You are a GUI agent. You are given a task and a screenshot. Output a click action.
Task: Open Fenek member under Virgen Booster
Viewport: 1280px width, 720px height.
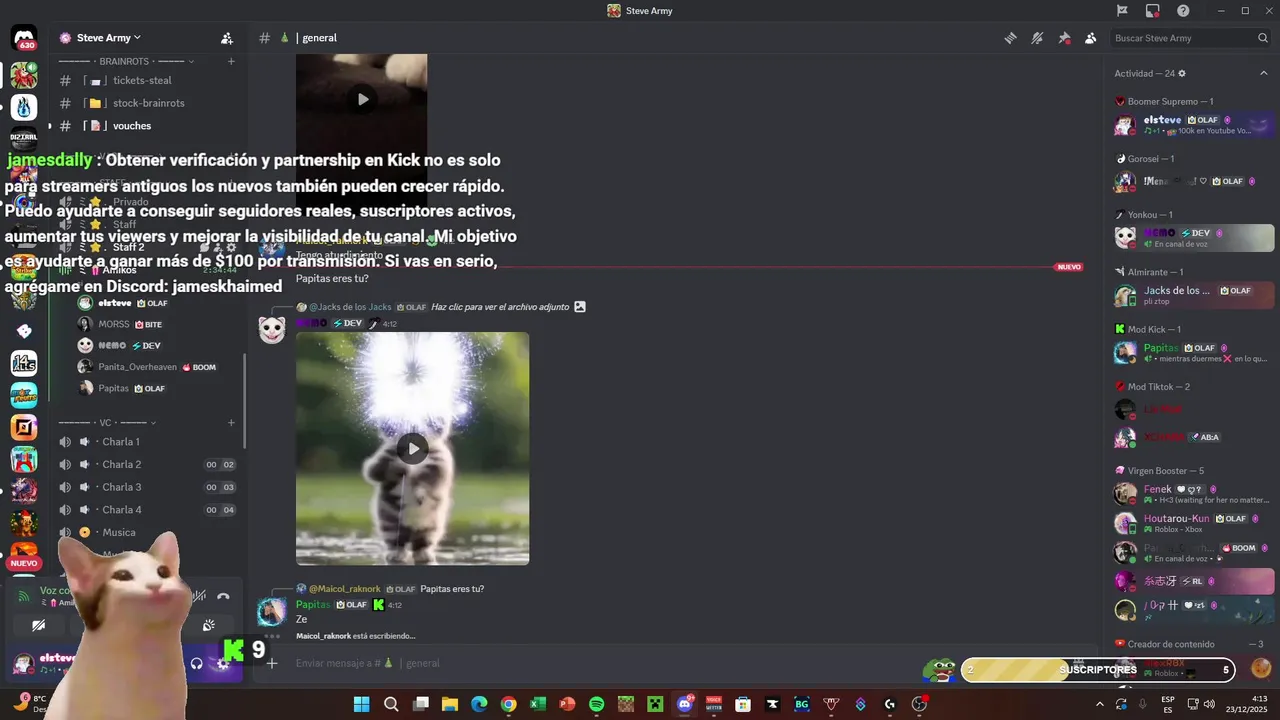tap(1195, 494)
